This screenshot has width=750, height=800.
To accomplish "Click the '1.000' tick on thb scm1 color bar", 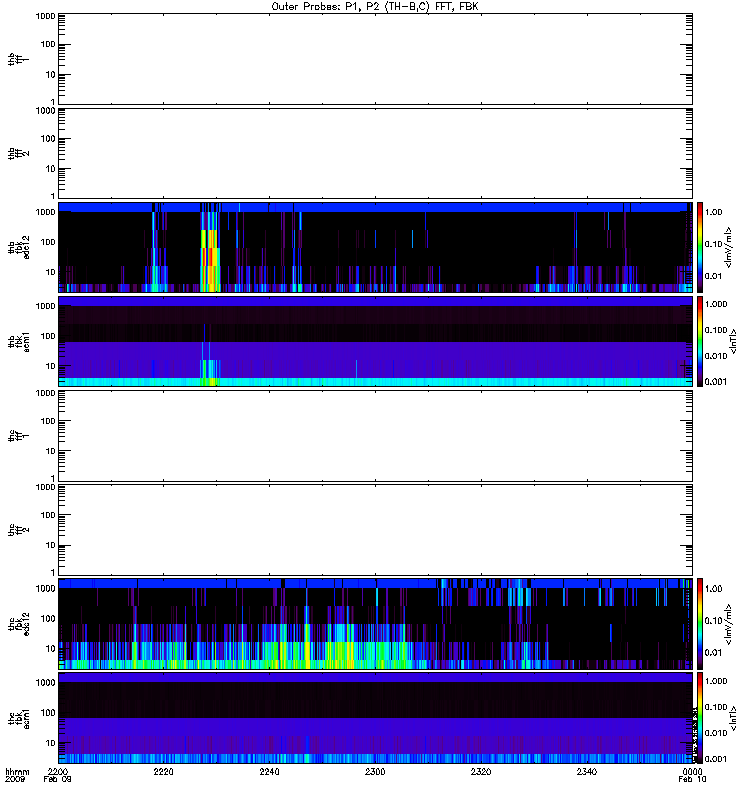I will tap(716, 304).
